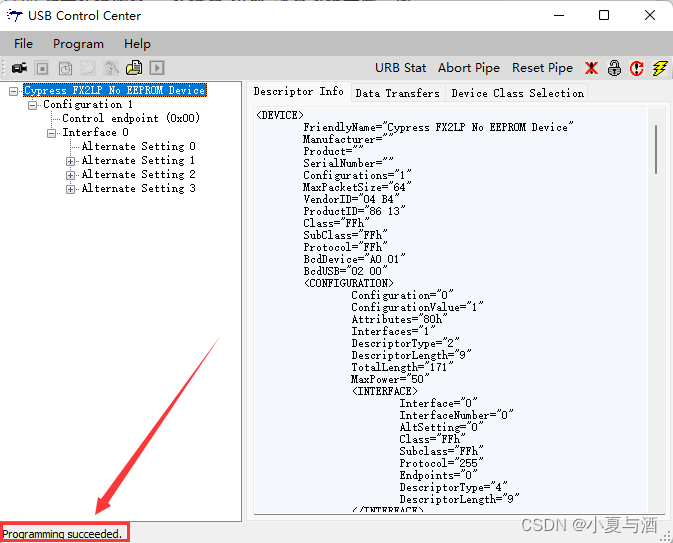Viewport: 673px width, 543px height.
Task: Click the Programming succeeded status text
Action: (63, 534)
